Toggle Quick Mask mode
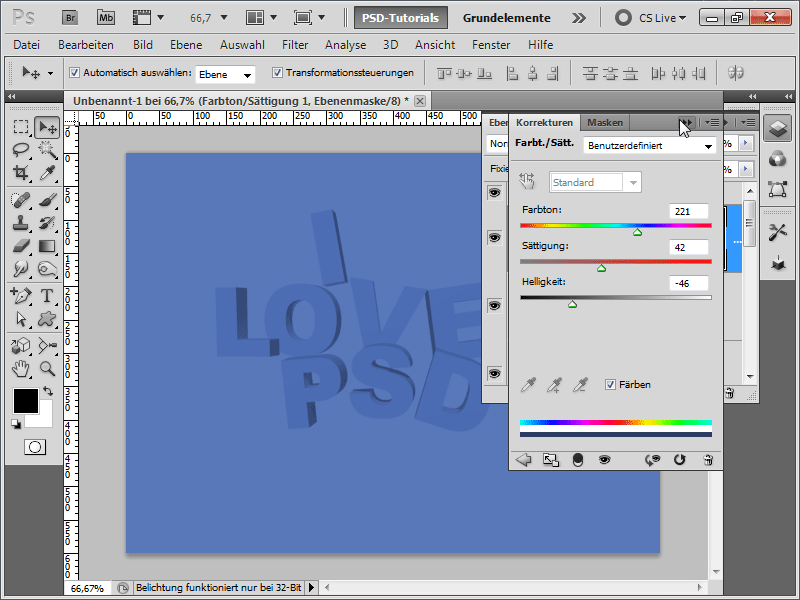Screen dimensions: 800x600 coord(35,447)
